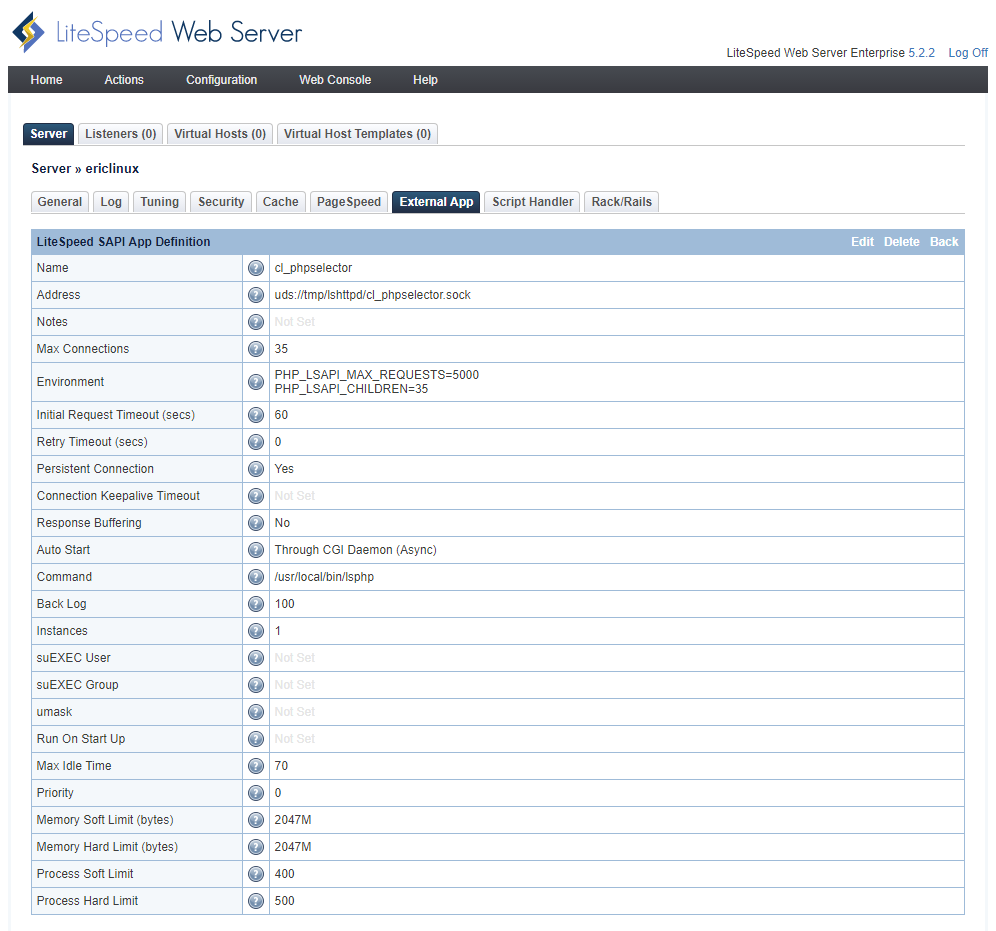996x931 pixels.
Task: Log Off from the admin console
Action: [x=967, y=52]
